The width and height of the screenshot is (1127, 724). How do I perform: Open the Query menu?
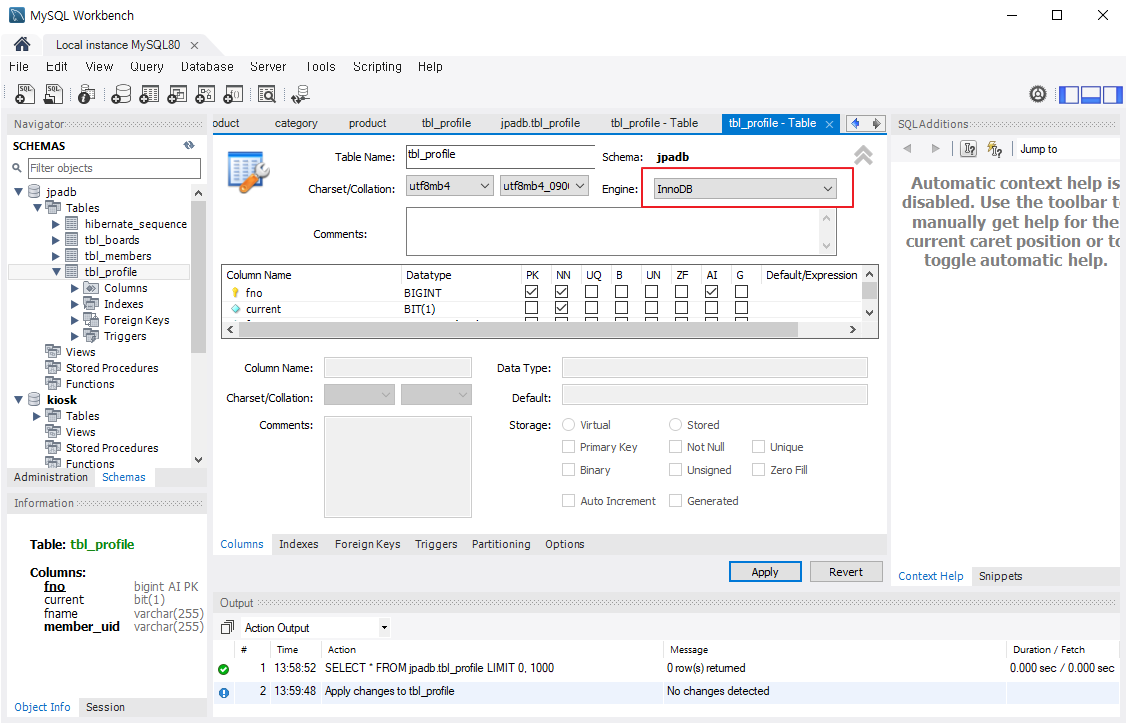(x=147, y=67)
